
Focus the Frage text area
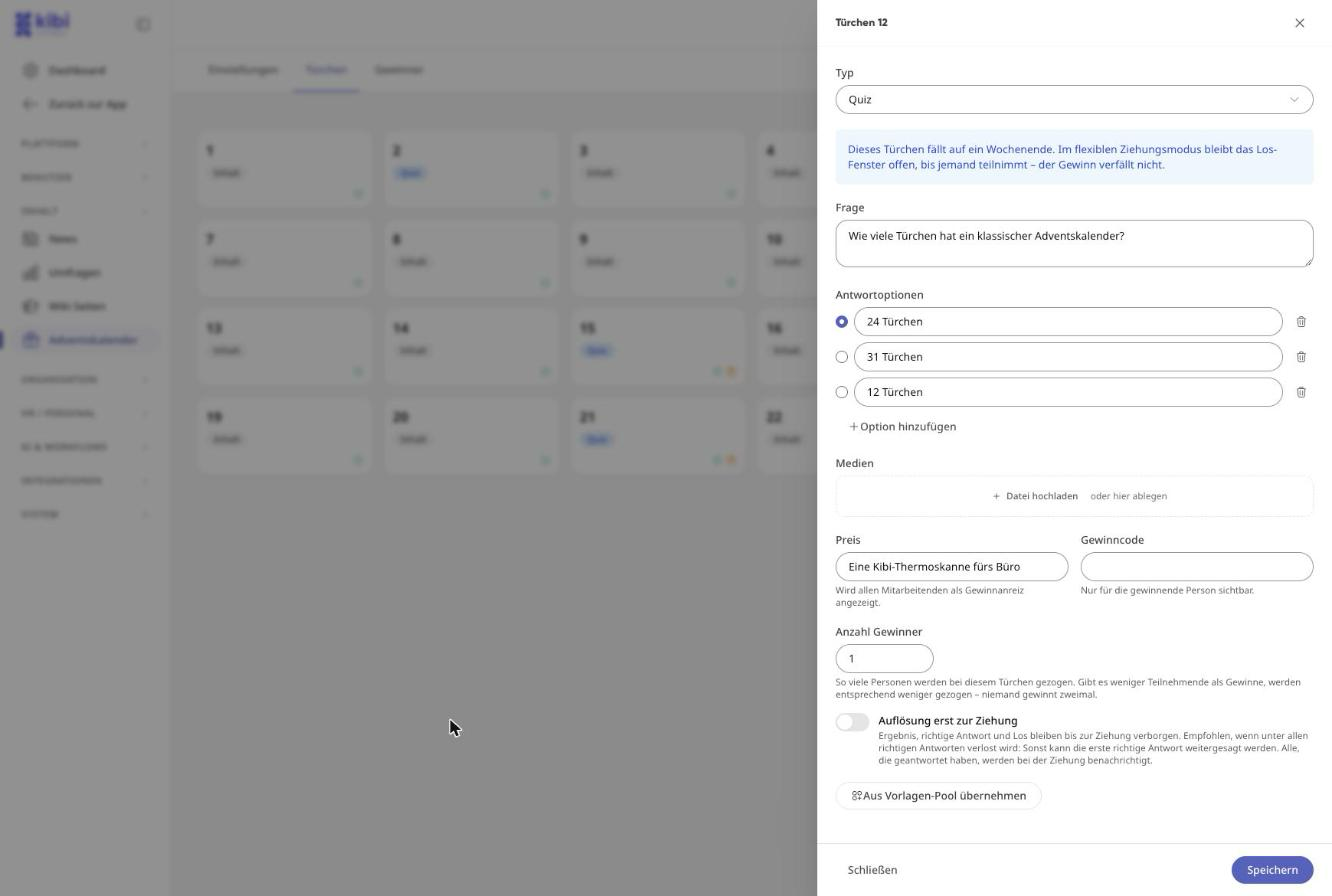pyautogui.click(x=1074, y=244)
